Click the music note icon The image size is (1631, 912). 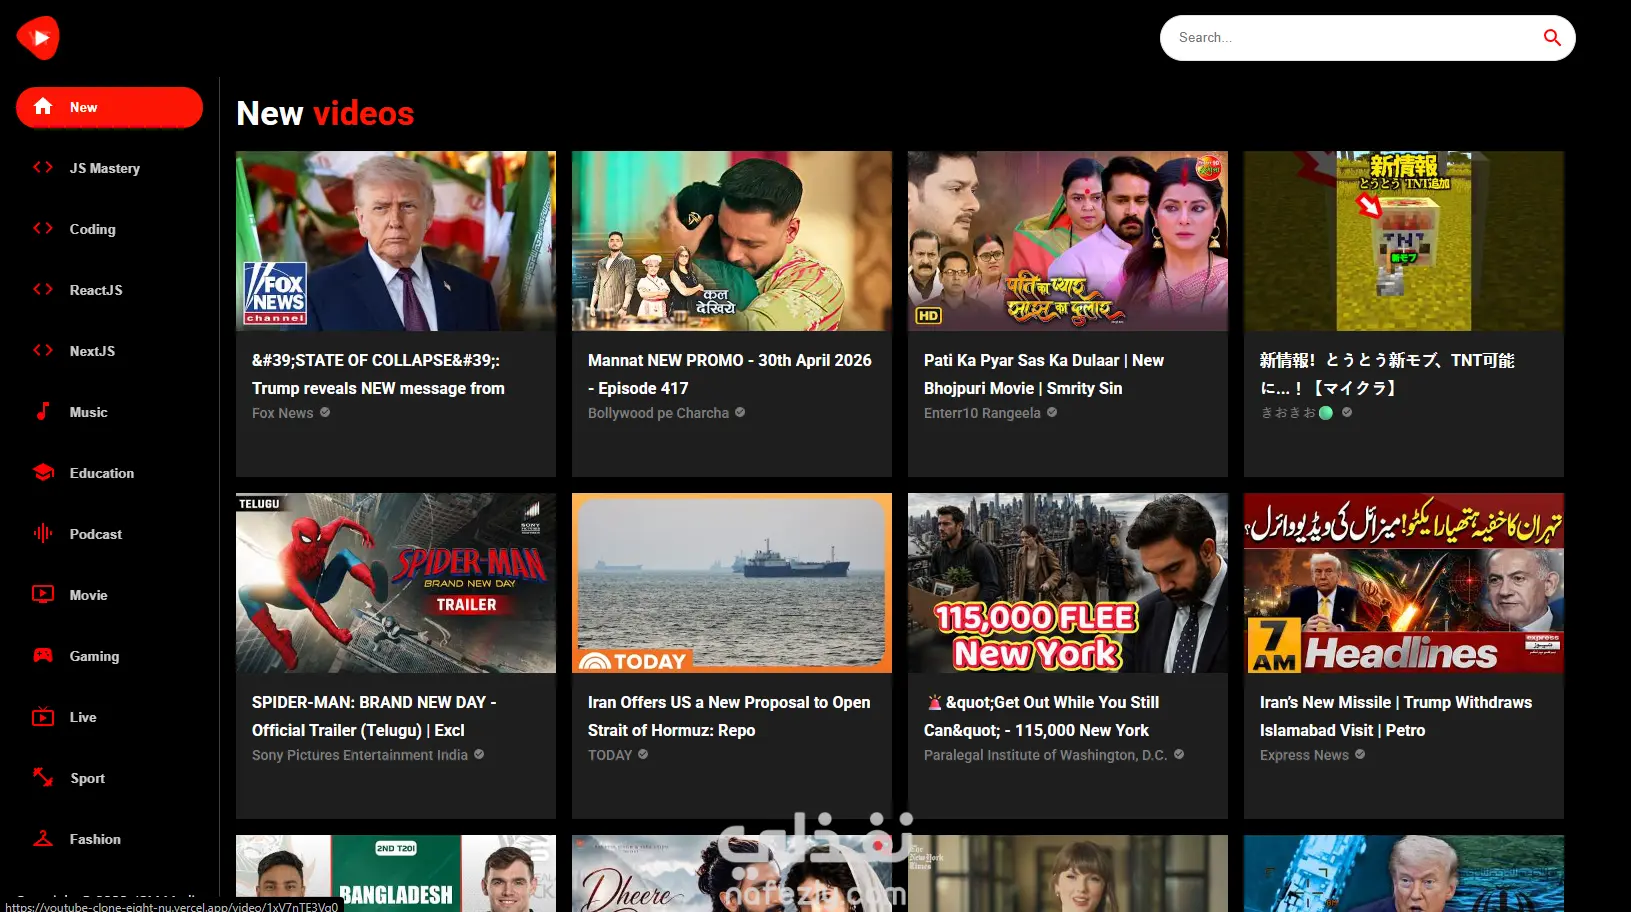pos(43,411)
